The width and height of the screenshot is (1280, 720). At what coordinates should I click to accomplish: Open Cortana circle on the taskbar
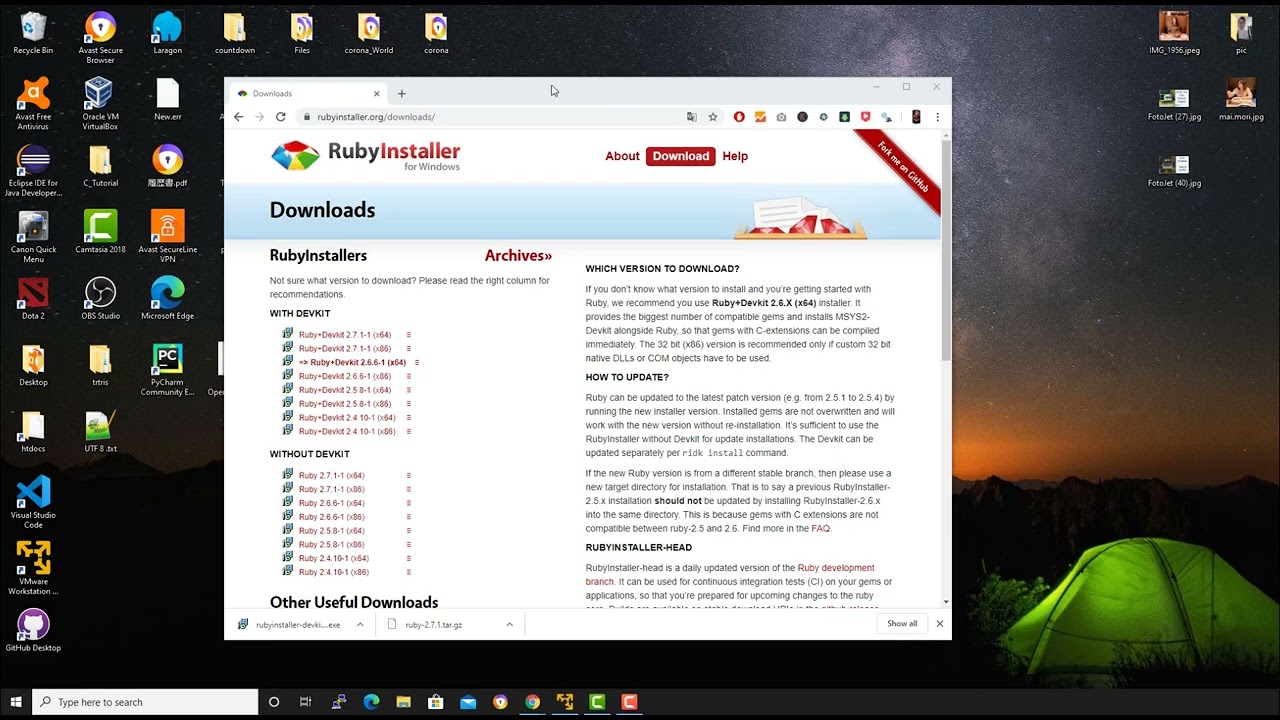coord(274,702)
